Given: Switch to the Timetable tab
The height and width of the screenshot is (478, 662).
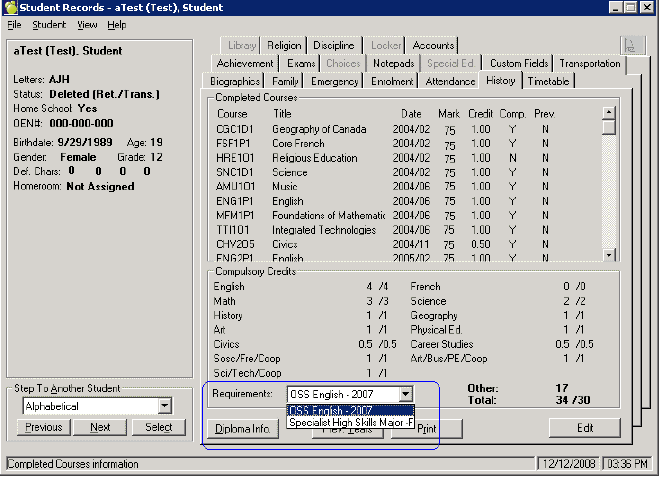Looking at the screenshot, I should click(549, 81).
